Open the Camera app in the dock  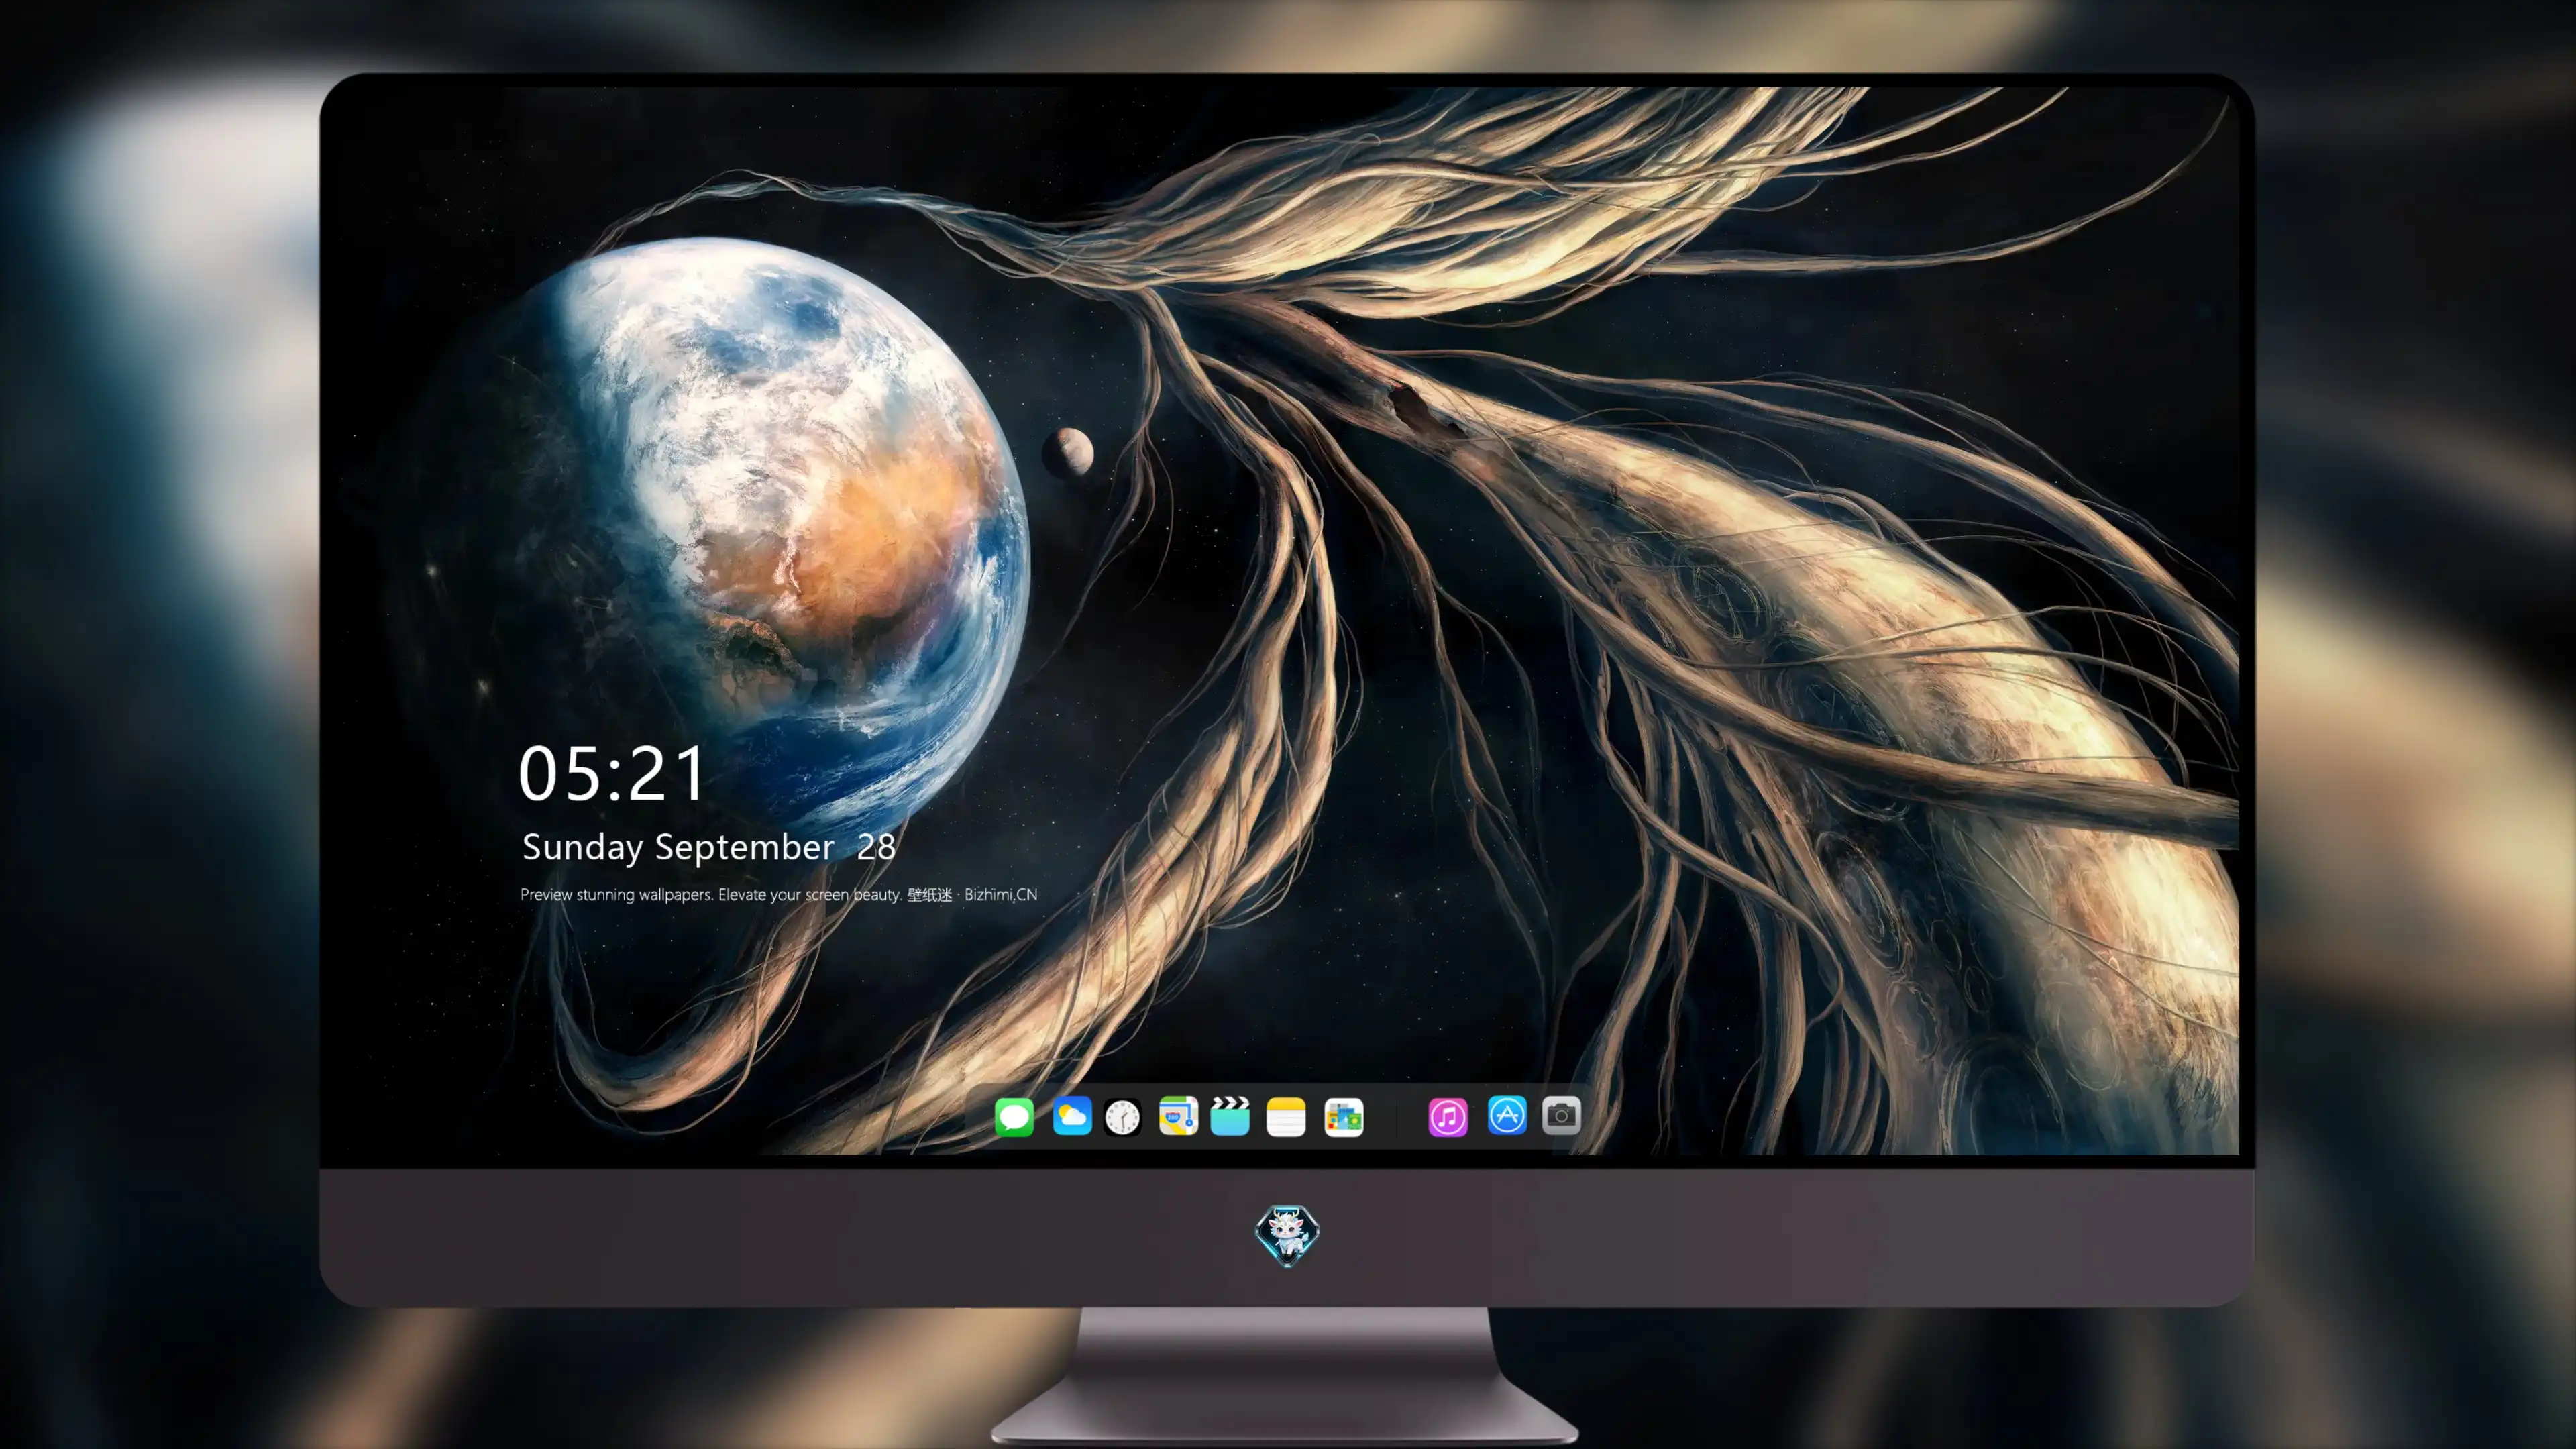coord(1561,1115)
